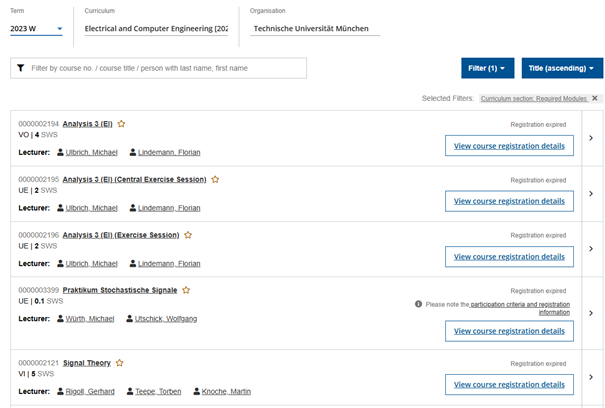Open lecturer Utschick, Wolfgang profile
This screenshot has width=605, height=408.
165,318
